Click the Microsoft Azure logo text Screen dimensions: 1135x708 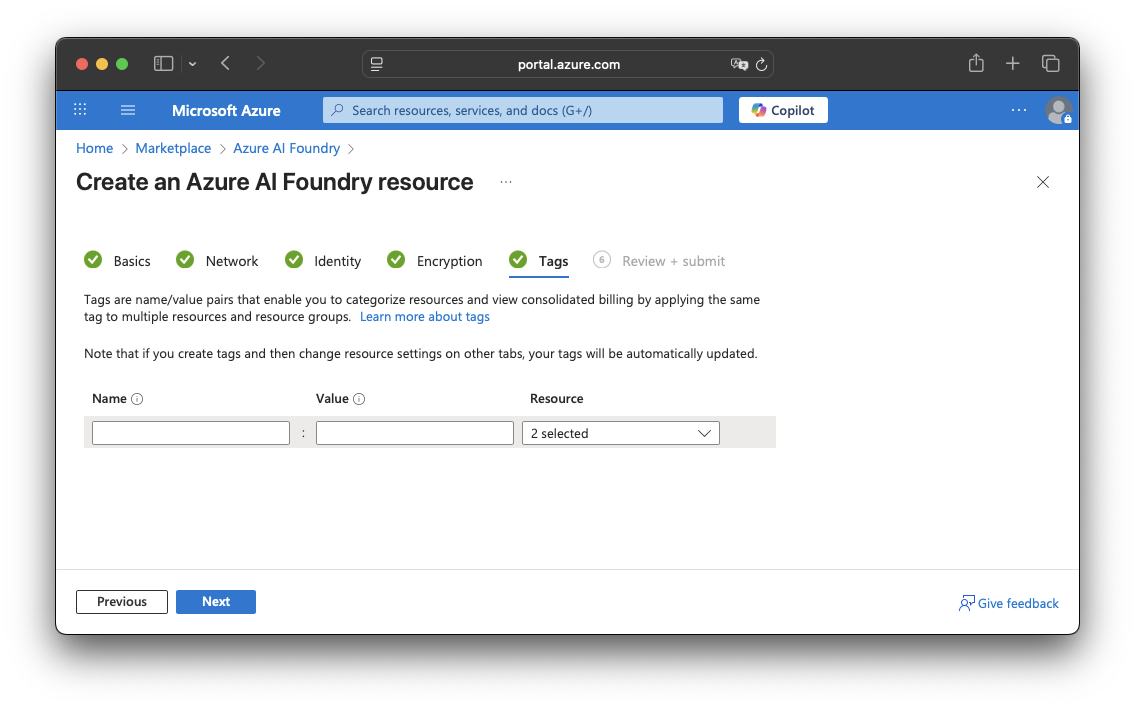click(227, 111)
